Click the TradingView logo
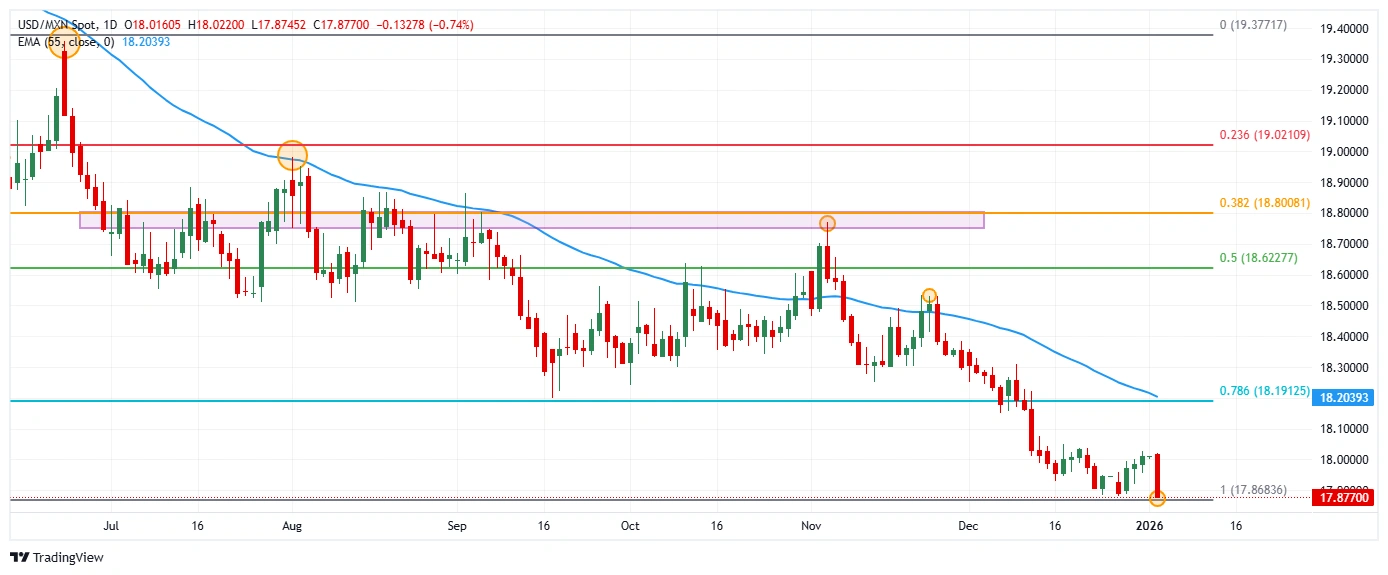Viewport: 1388px width, 575px height. pos(56,557)
